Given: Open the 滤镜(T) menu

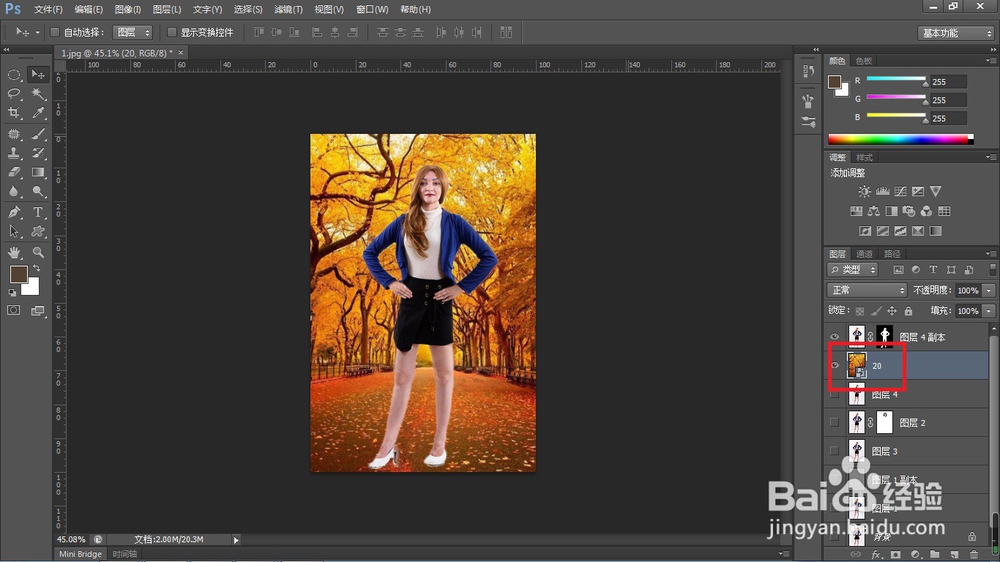Looking at the screenshot, I should (288, 10).
